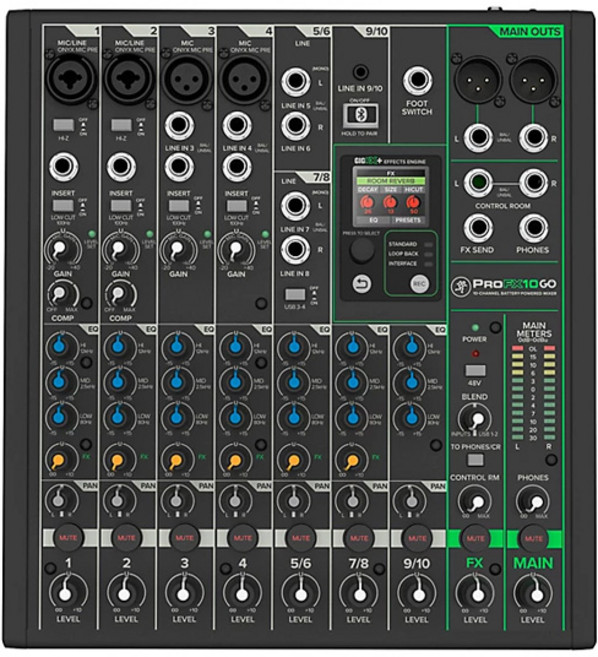Tap the Bluetooth pairing button

click(360, 115)
